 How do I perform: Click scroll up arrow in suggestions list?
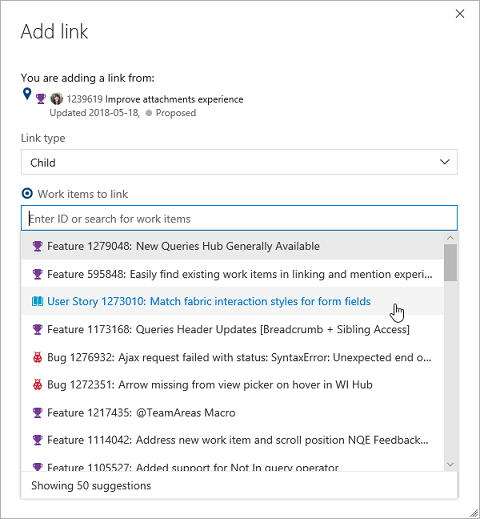tap(450, 238)
